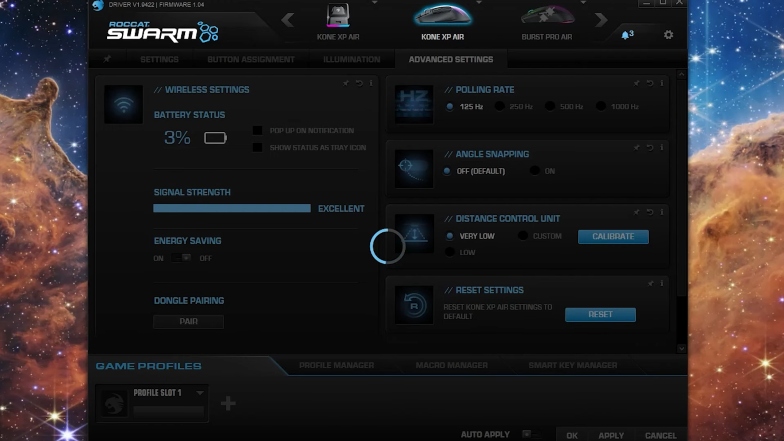
Task: Open notifications bell showing 3 alerts
Action: coord(627,34)
